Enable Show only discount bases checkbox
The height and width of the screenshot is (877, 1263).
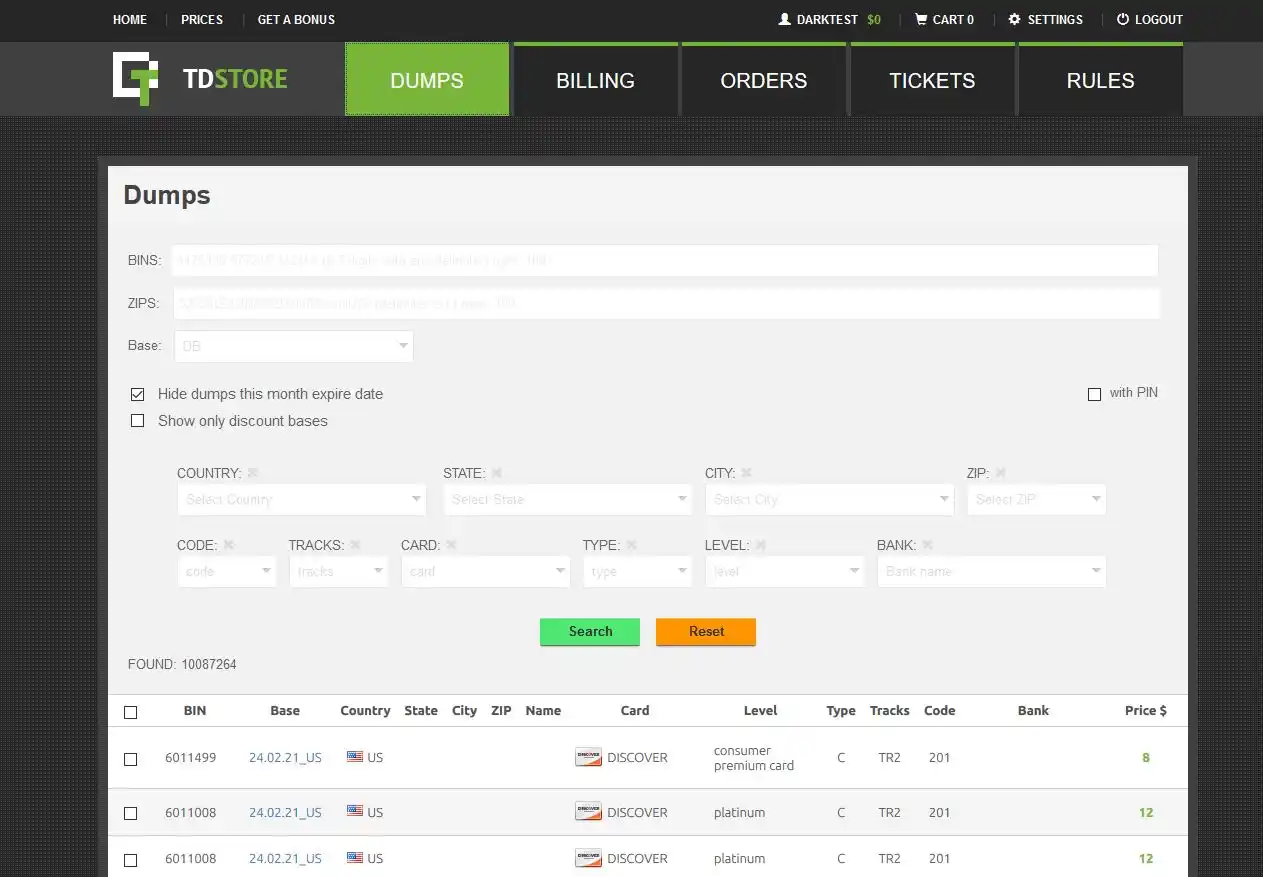(x=138, y=421)
